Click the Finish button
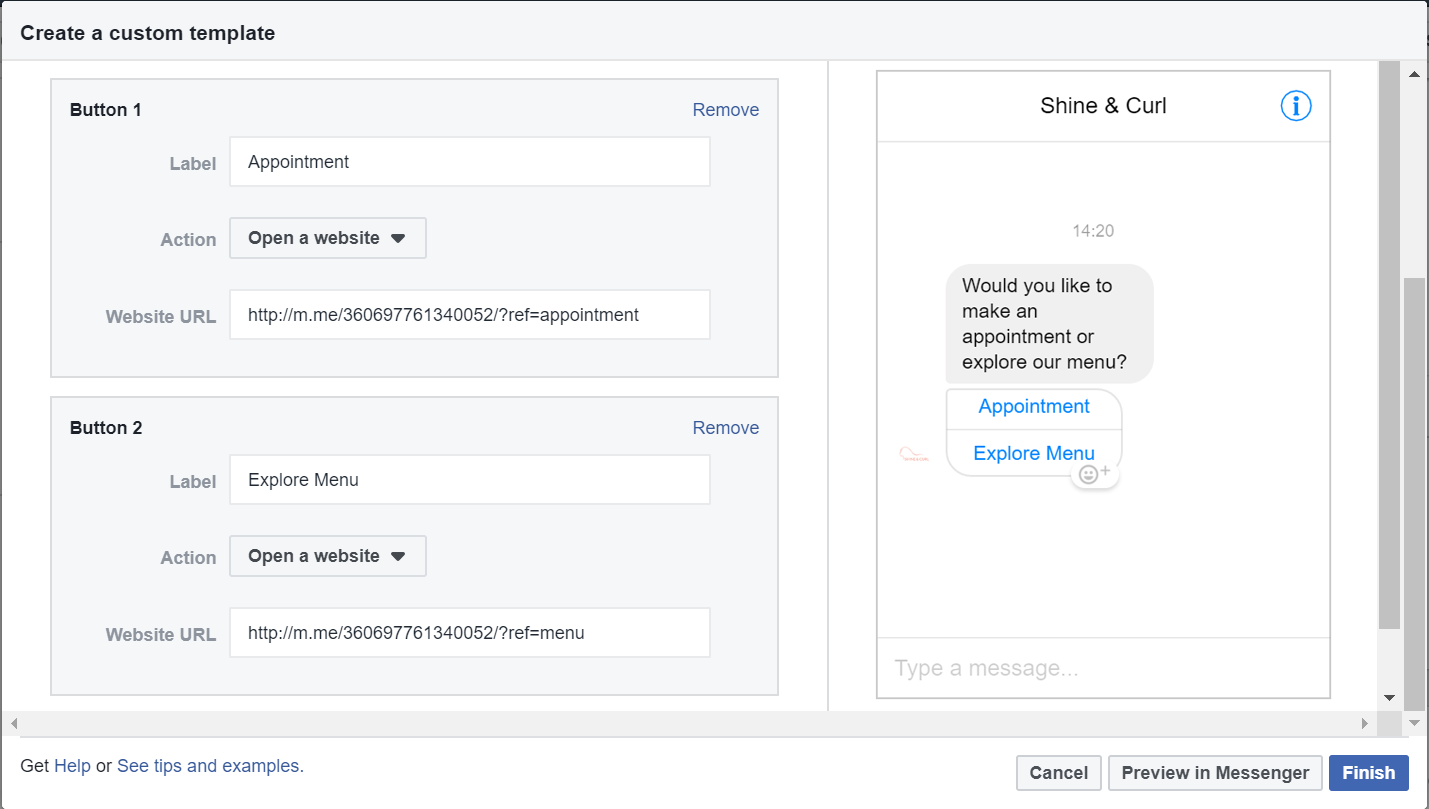 1368,773
